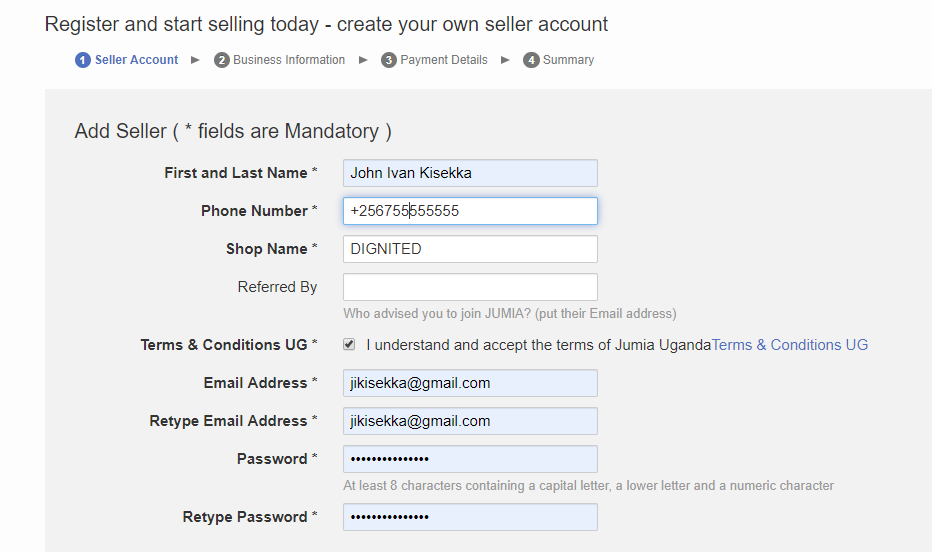Click arrow after Payment Details step

pos(505,60)
